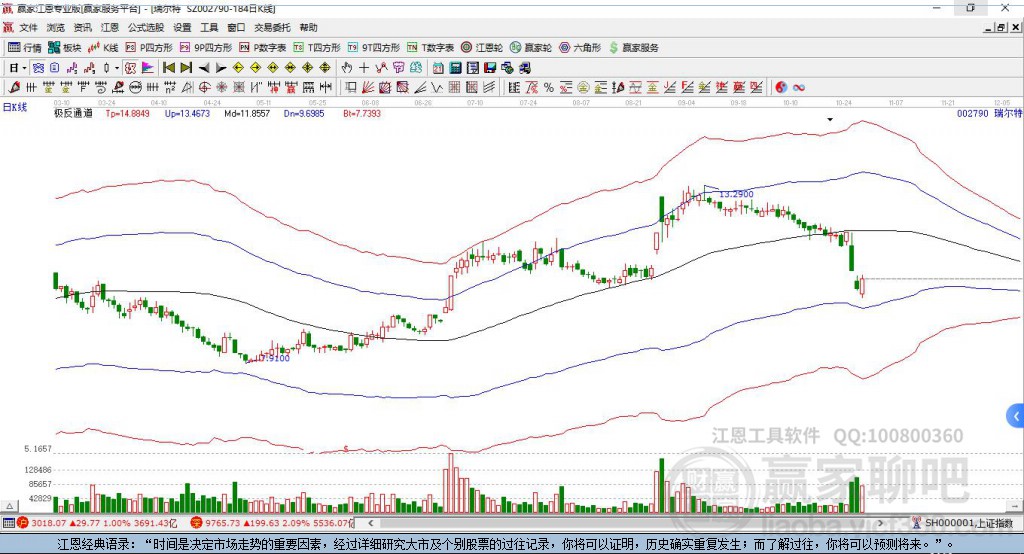
Task: Open the P数字表 tool
Action: (x=263, y=48)
